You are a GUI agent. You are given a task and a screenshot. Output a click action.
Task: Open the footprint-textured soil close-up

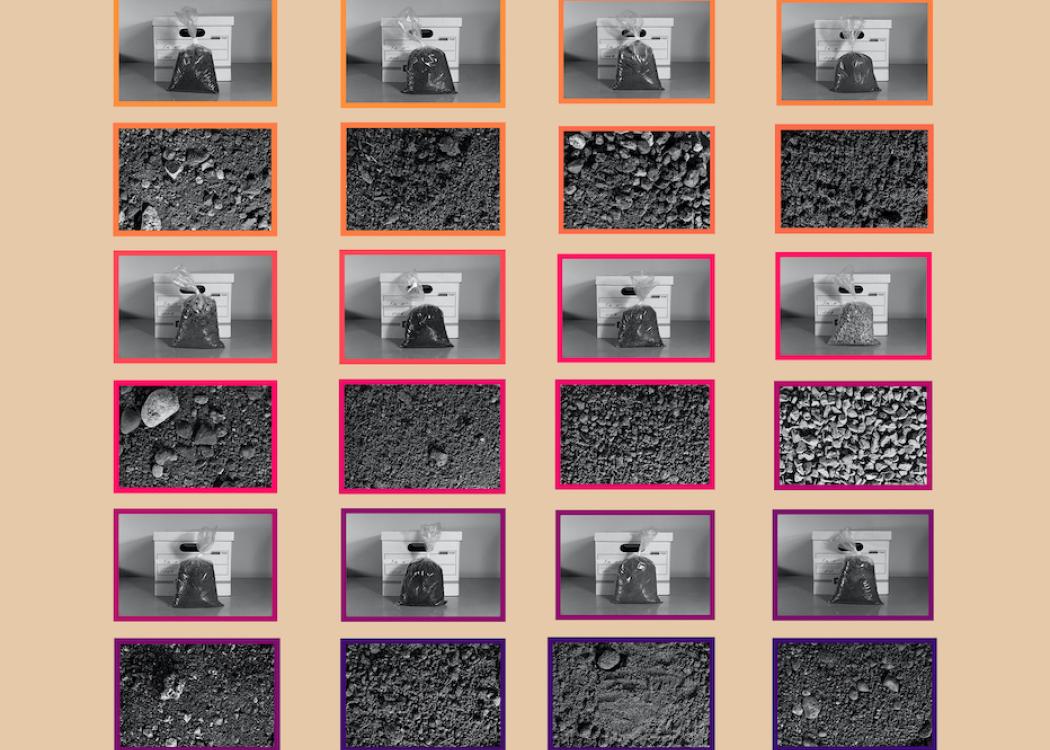coord(631,694)
